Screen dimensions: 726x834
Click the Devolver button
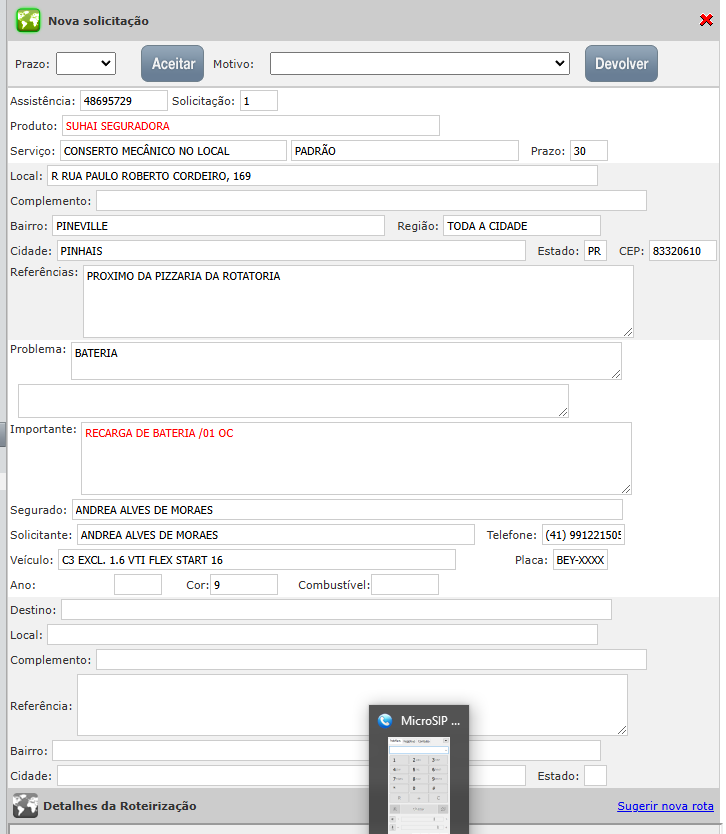click(621, 63)
